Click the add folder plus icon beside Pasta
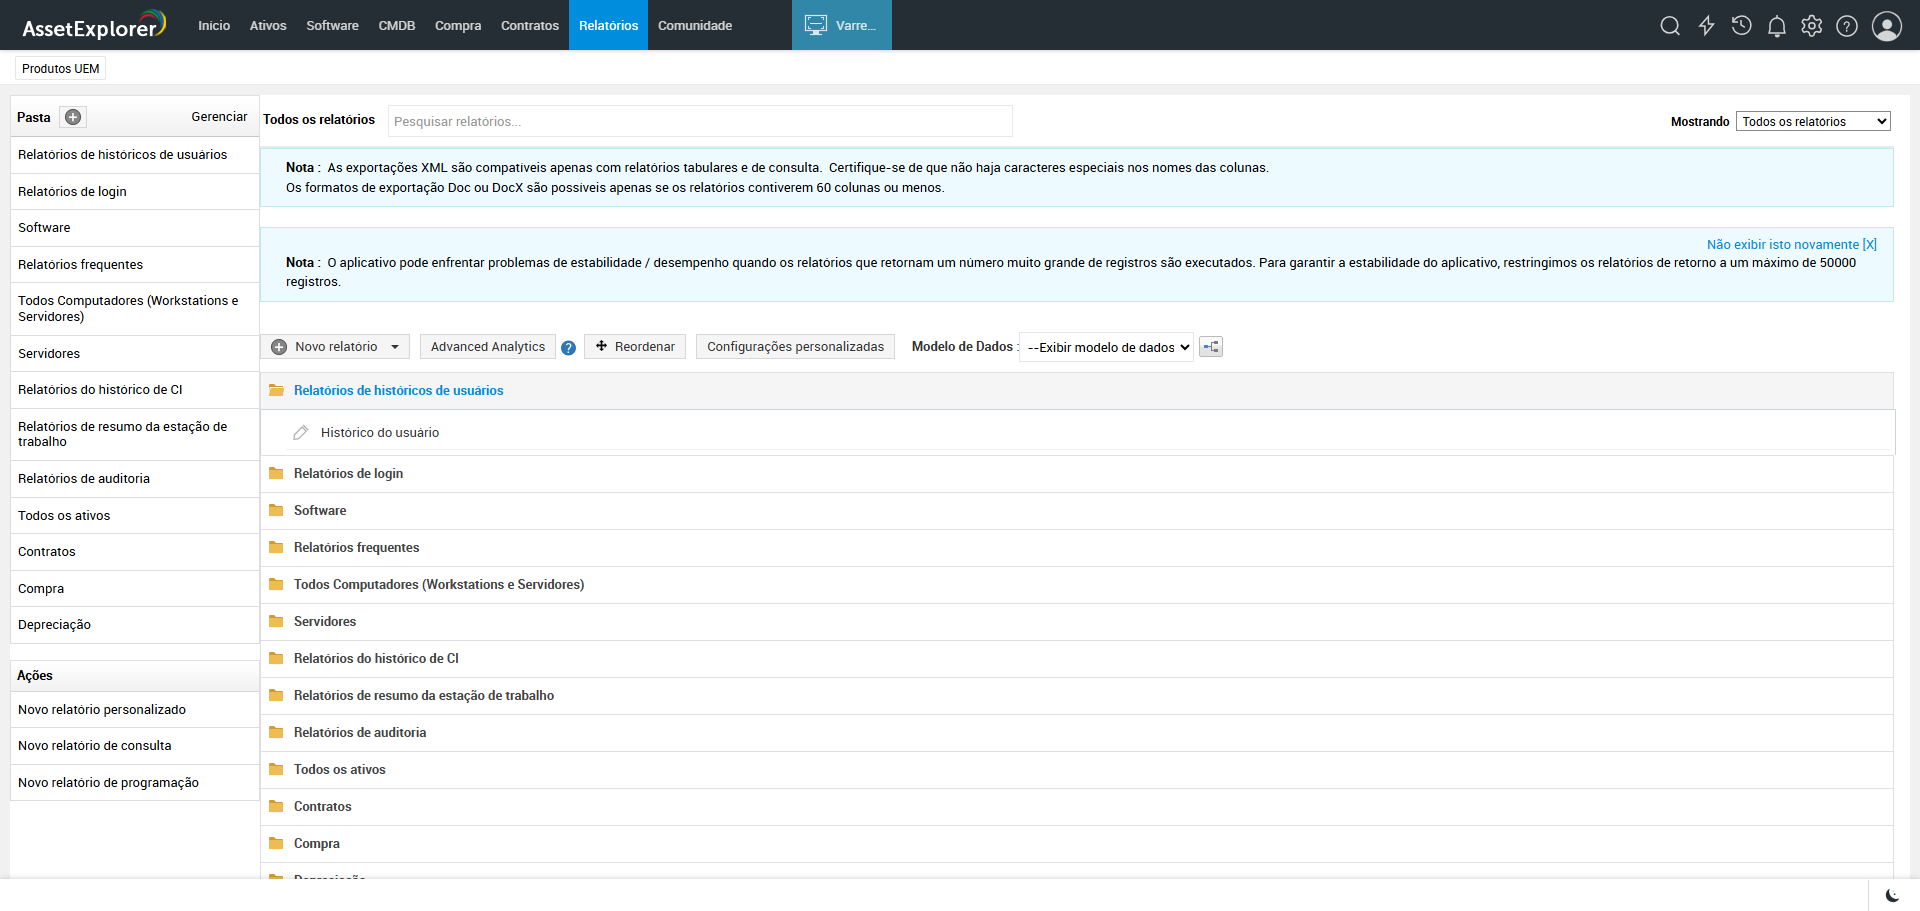Screen dimensions: 1920x911 point(73,117)
